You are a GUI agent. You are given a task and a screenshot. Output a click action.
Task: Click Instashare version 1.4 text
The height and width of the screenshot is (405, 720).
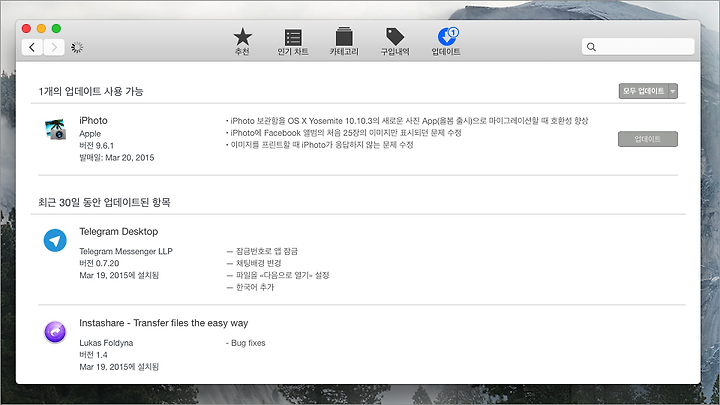click(x=93, y=355)
